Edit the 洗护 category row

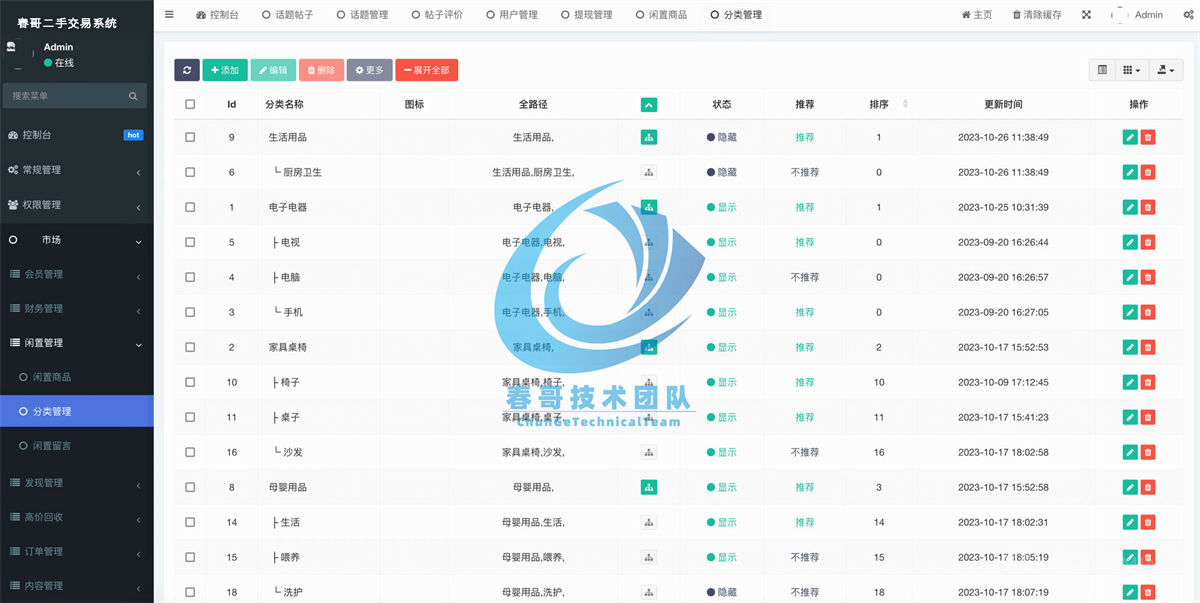pyautogui.click(x=1130, y=592)
